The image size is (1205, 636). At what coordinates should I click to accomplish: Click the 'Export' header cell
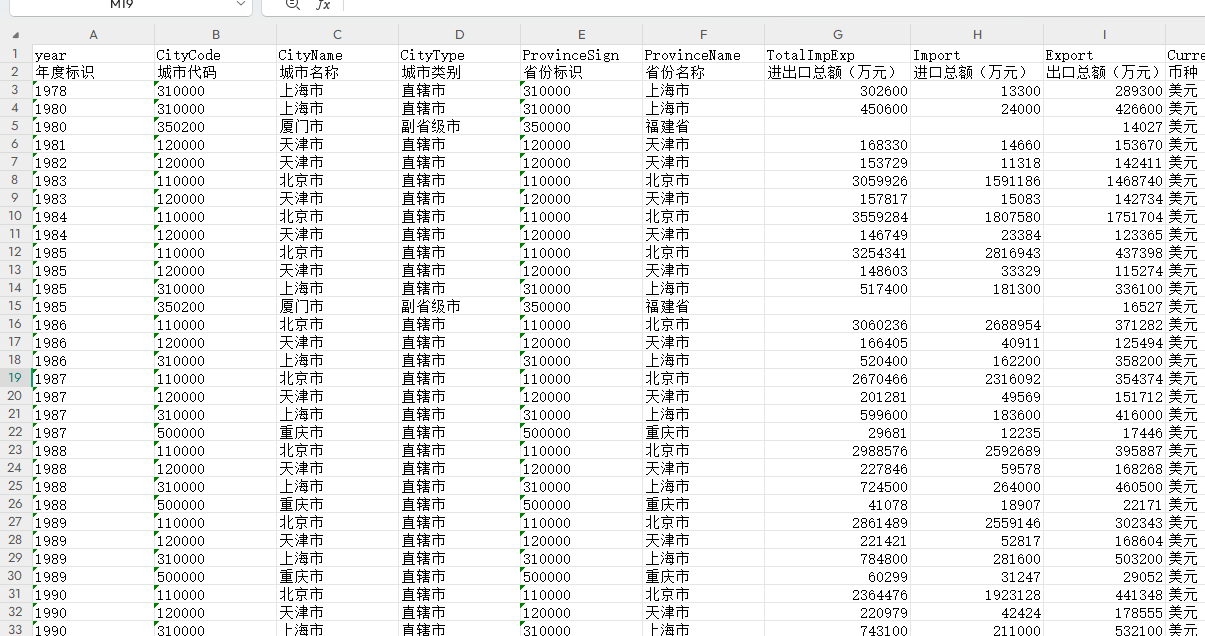[x=1104, y=55]
